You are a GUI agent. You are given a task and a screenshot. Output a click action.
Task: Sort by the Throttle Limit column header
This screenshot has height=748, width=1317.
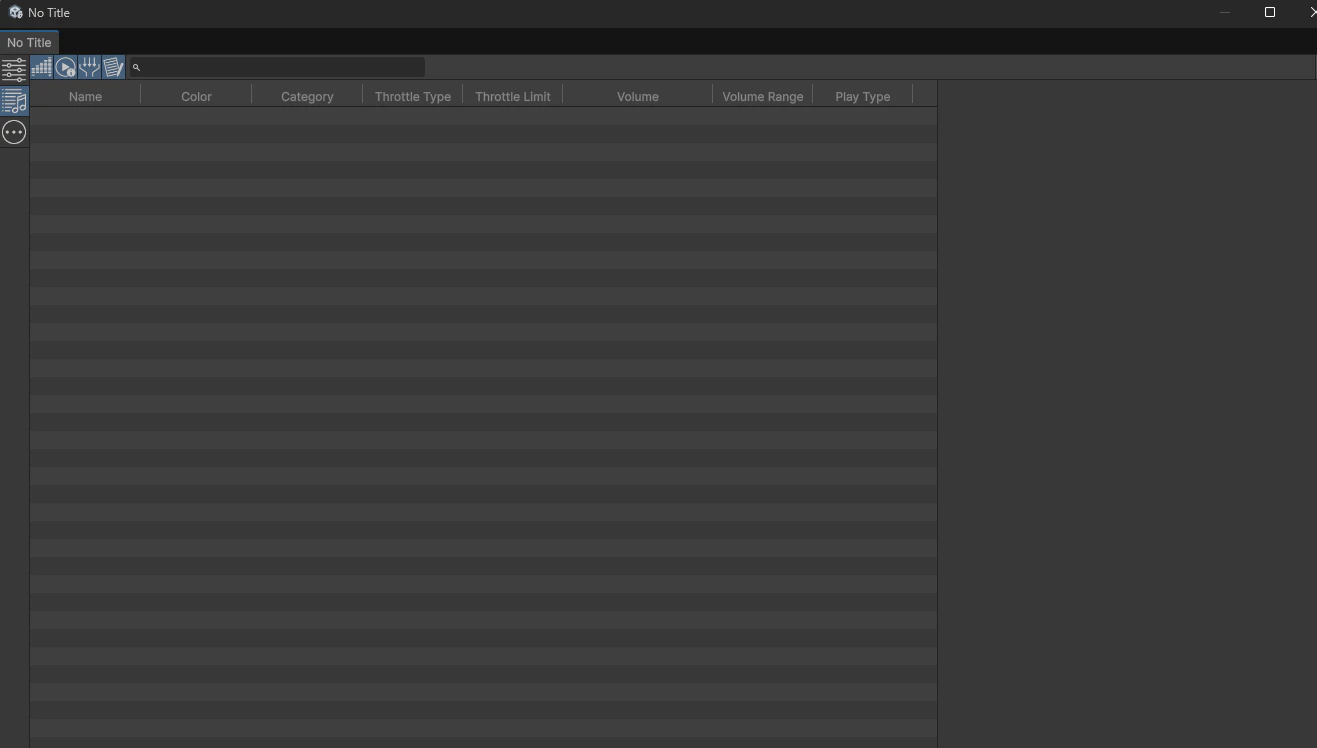pos(513,96)
